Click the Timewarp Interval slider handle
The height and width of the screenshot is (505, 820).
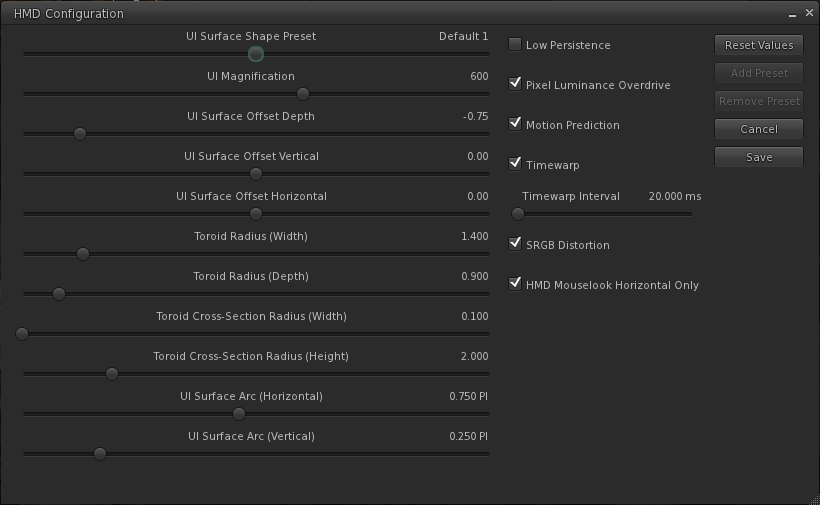pyautogui.click(x=518, y=214)
